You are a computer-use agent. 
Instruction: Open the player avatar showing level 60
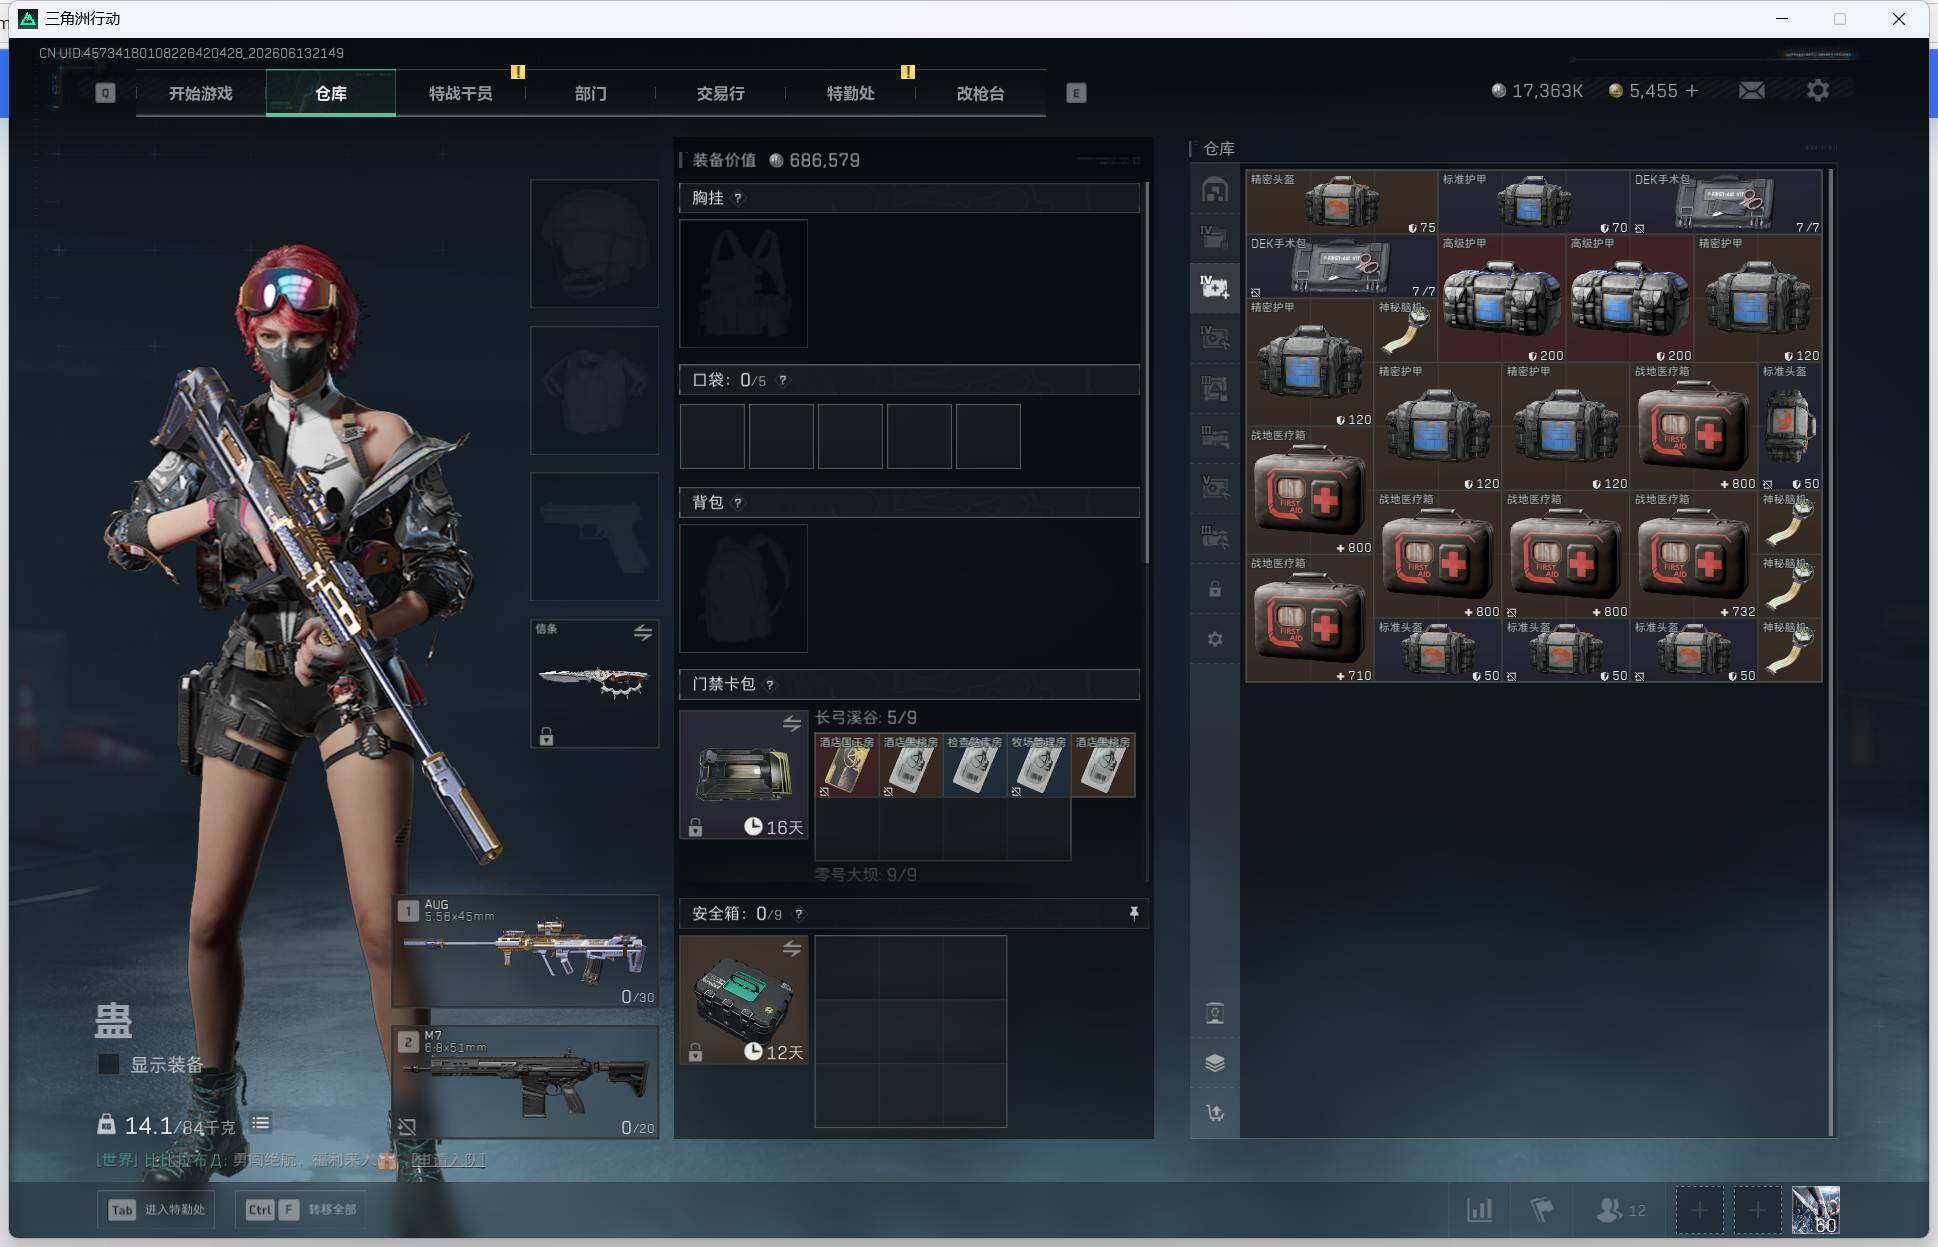pos(1816,1210)
